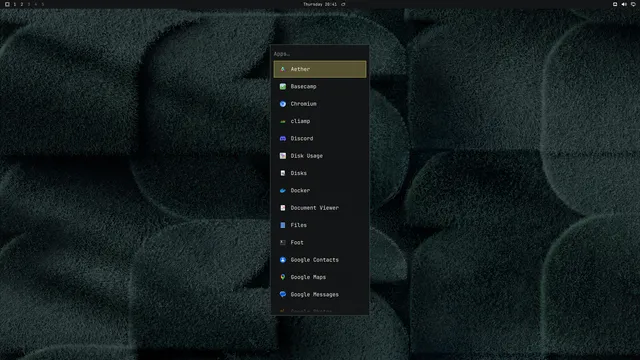Click the Docker whale icon
The width and height of the screenshot is (640, 360).
tap(283, 191)
